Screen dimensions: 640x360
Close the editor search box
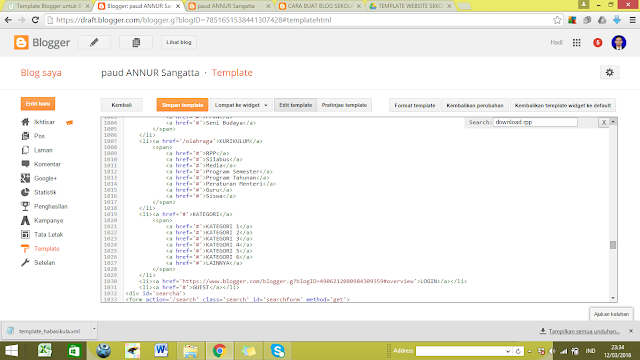click(x=604, y=122)
